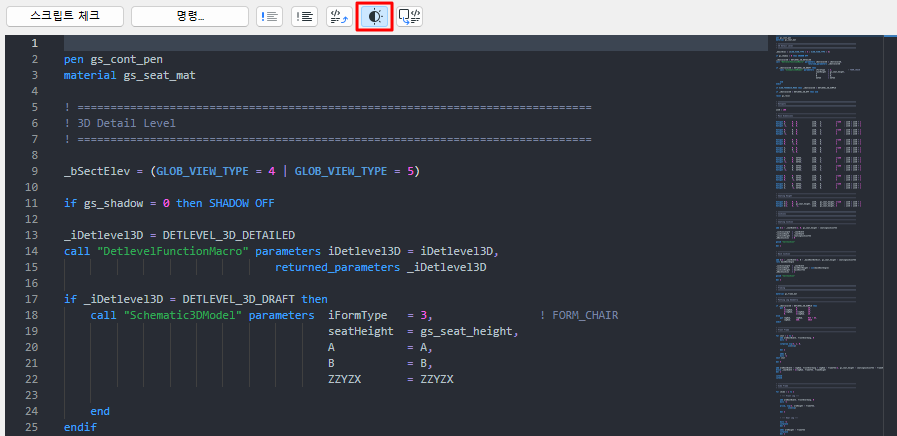Click line number 25 in gutter

(31, 427)
